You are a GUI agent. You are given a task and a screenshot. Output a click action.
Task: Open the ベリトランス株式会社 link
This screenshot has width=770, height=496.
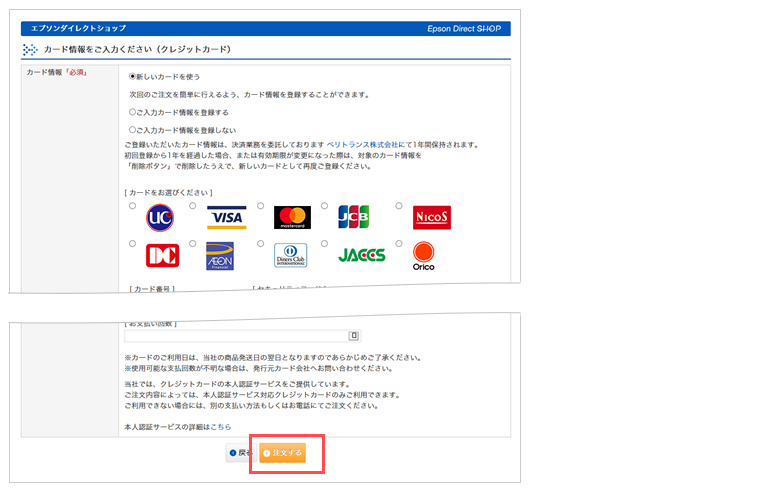click(362, 144)
